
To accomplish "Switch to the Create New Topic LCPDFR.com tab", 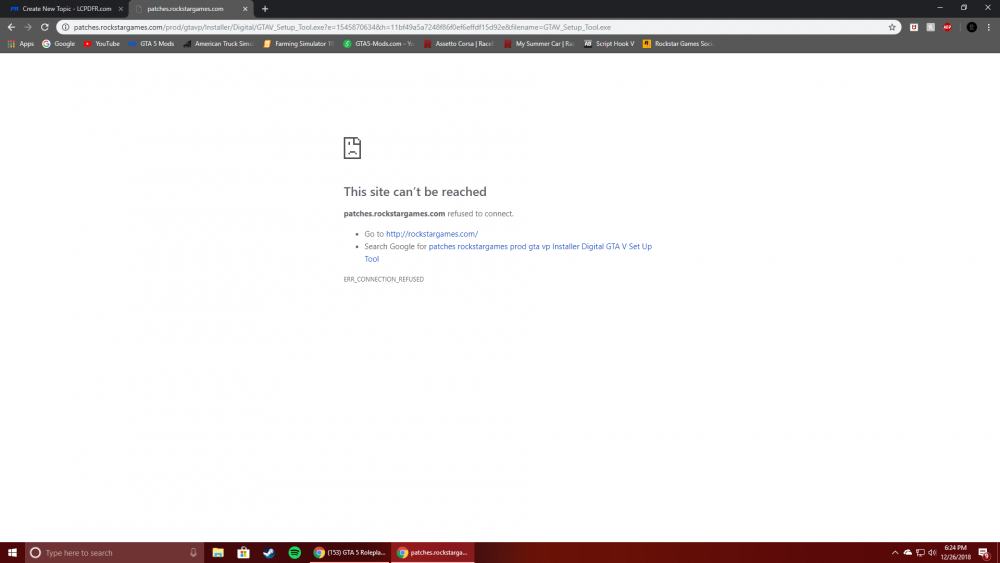I will click(64, 9).
